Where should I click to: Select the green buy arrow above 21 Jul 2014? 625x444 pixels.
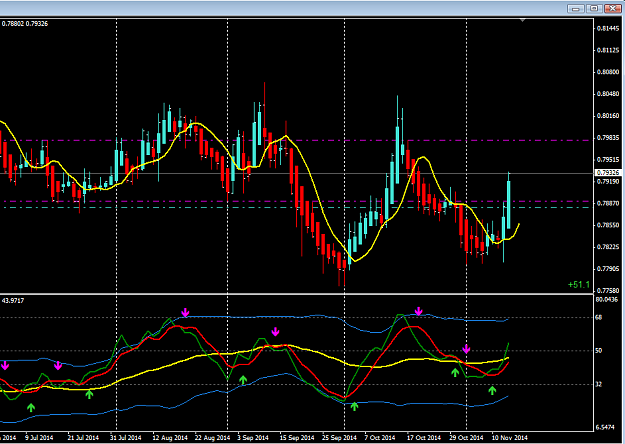pyautogui.click(x=89, y=394)
